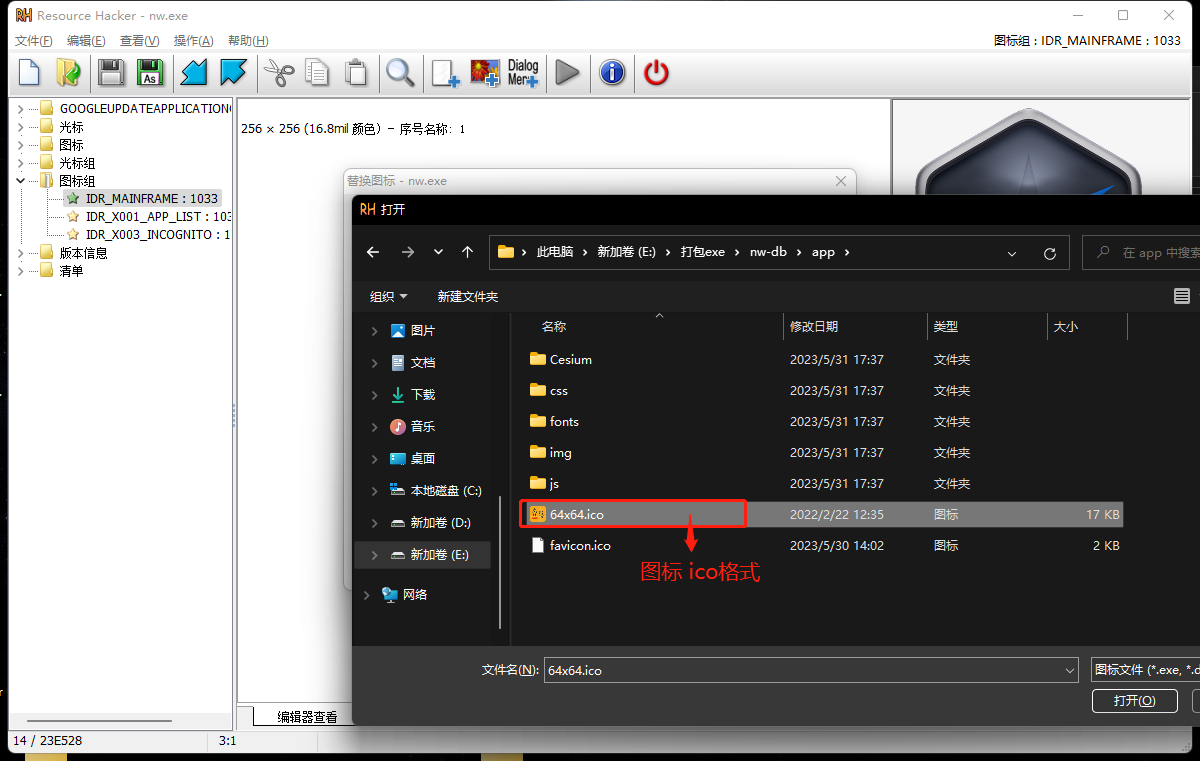Click the blue arrow pointing down-left

click(194, 72)
